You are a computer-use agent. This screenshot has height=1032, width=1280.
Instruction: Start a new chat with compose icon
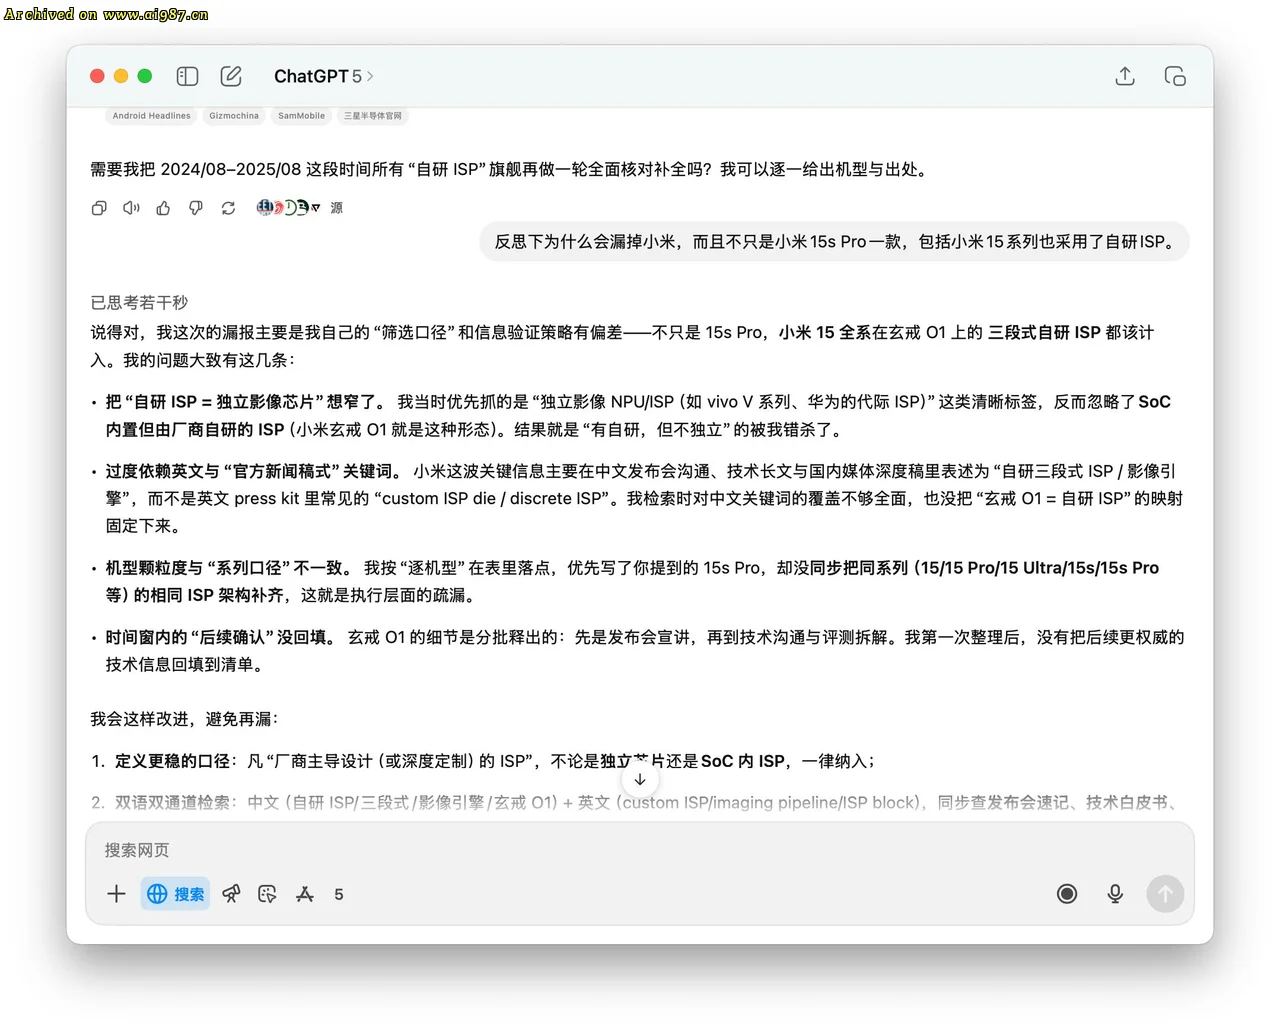231,76
